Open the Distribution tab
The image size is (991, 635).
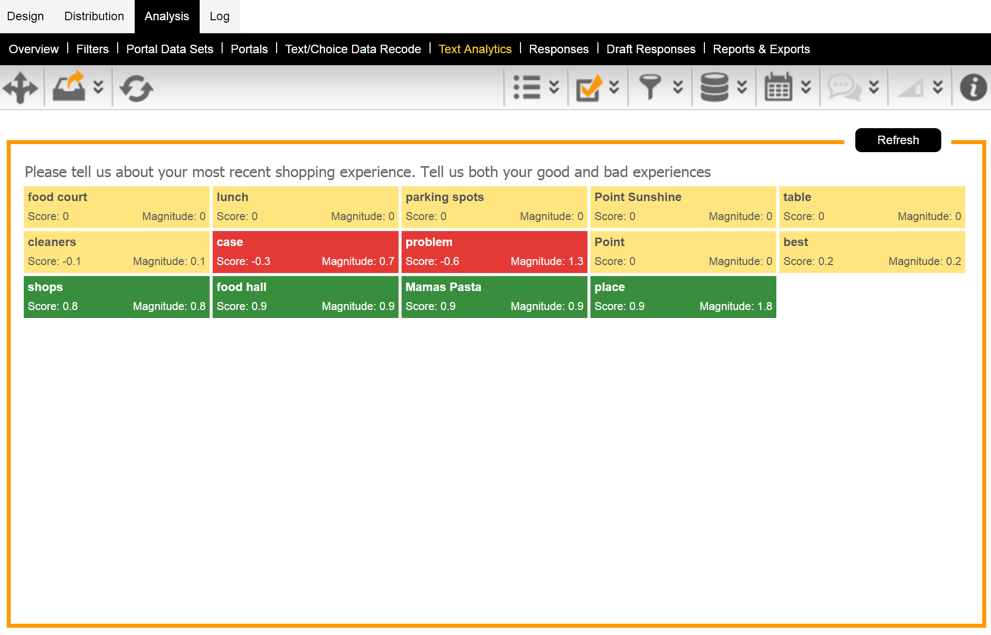click(93, 16)
